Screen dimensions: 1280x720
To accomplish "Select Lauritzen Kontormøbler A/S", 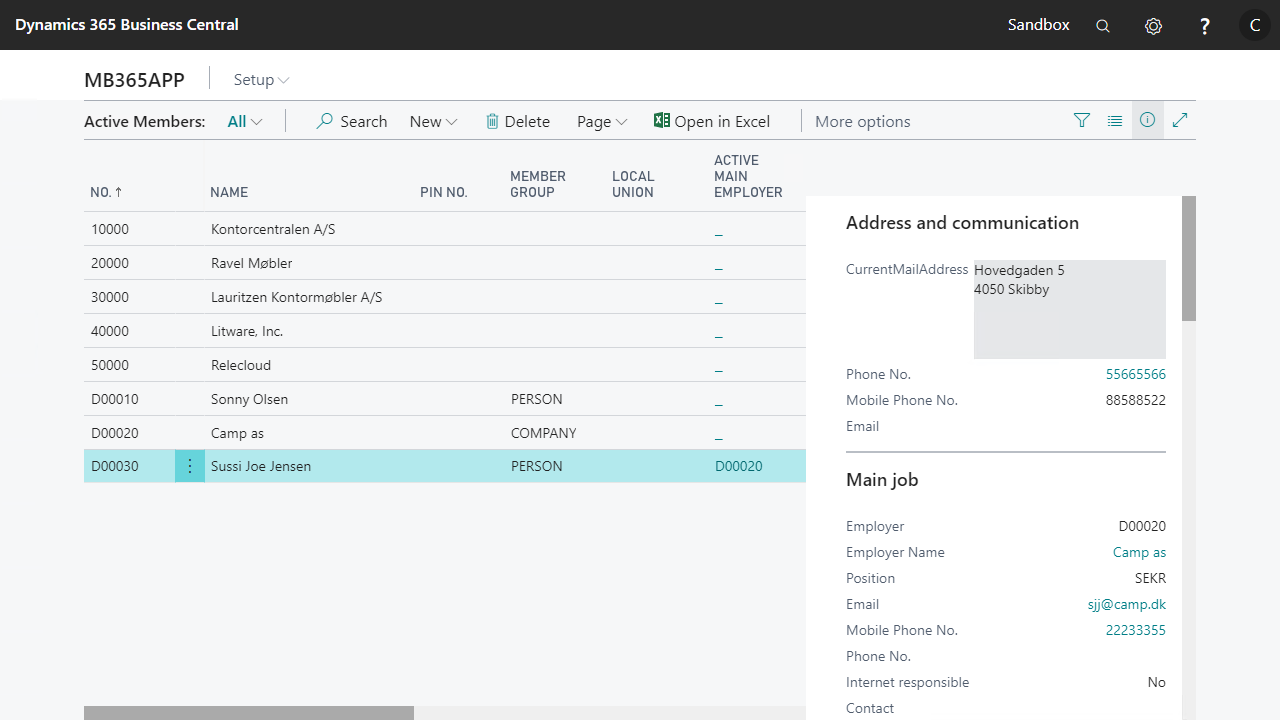I will point(297,297).
